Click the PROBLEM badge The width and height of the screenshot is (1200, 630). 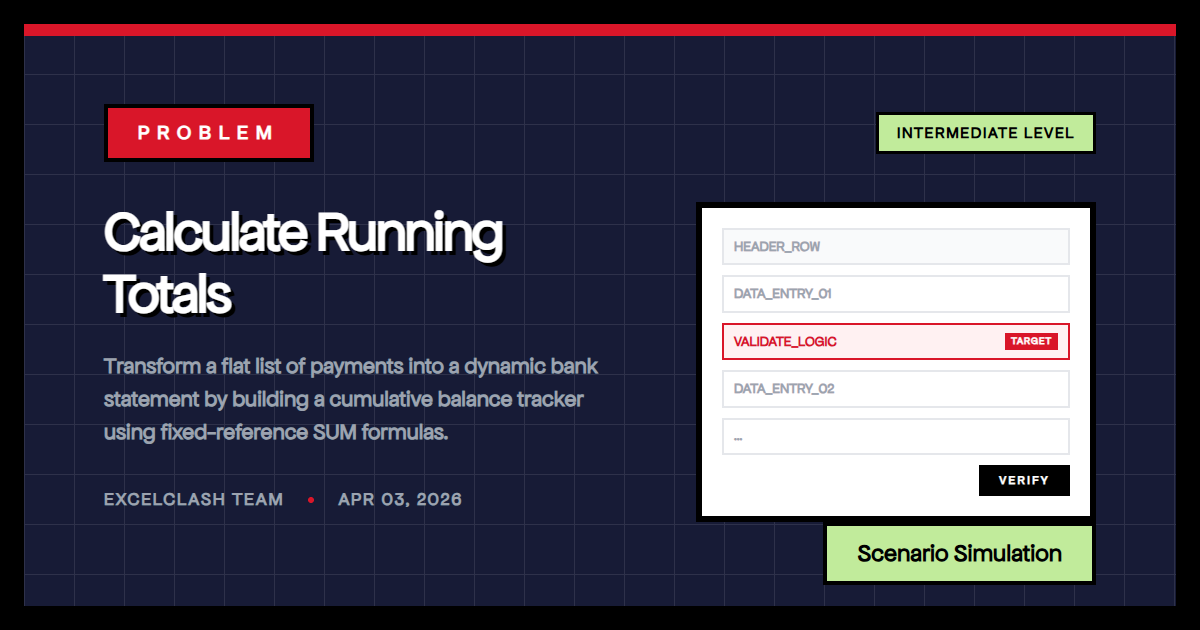(208, 132)
